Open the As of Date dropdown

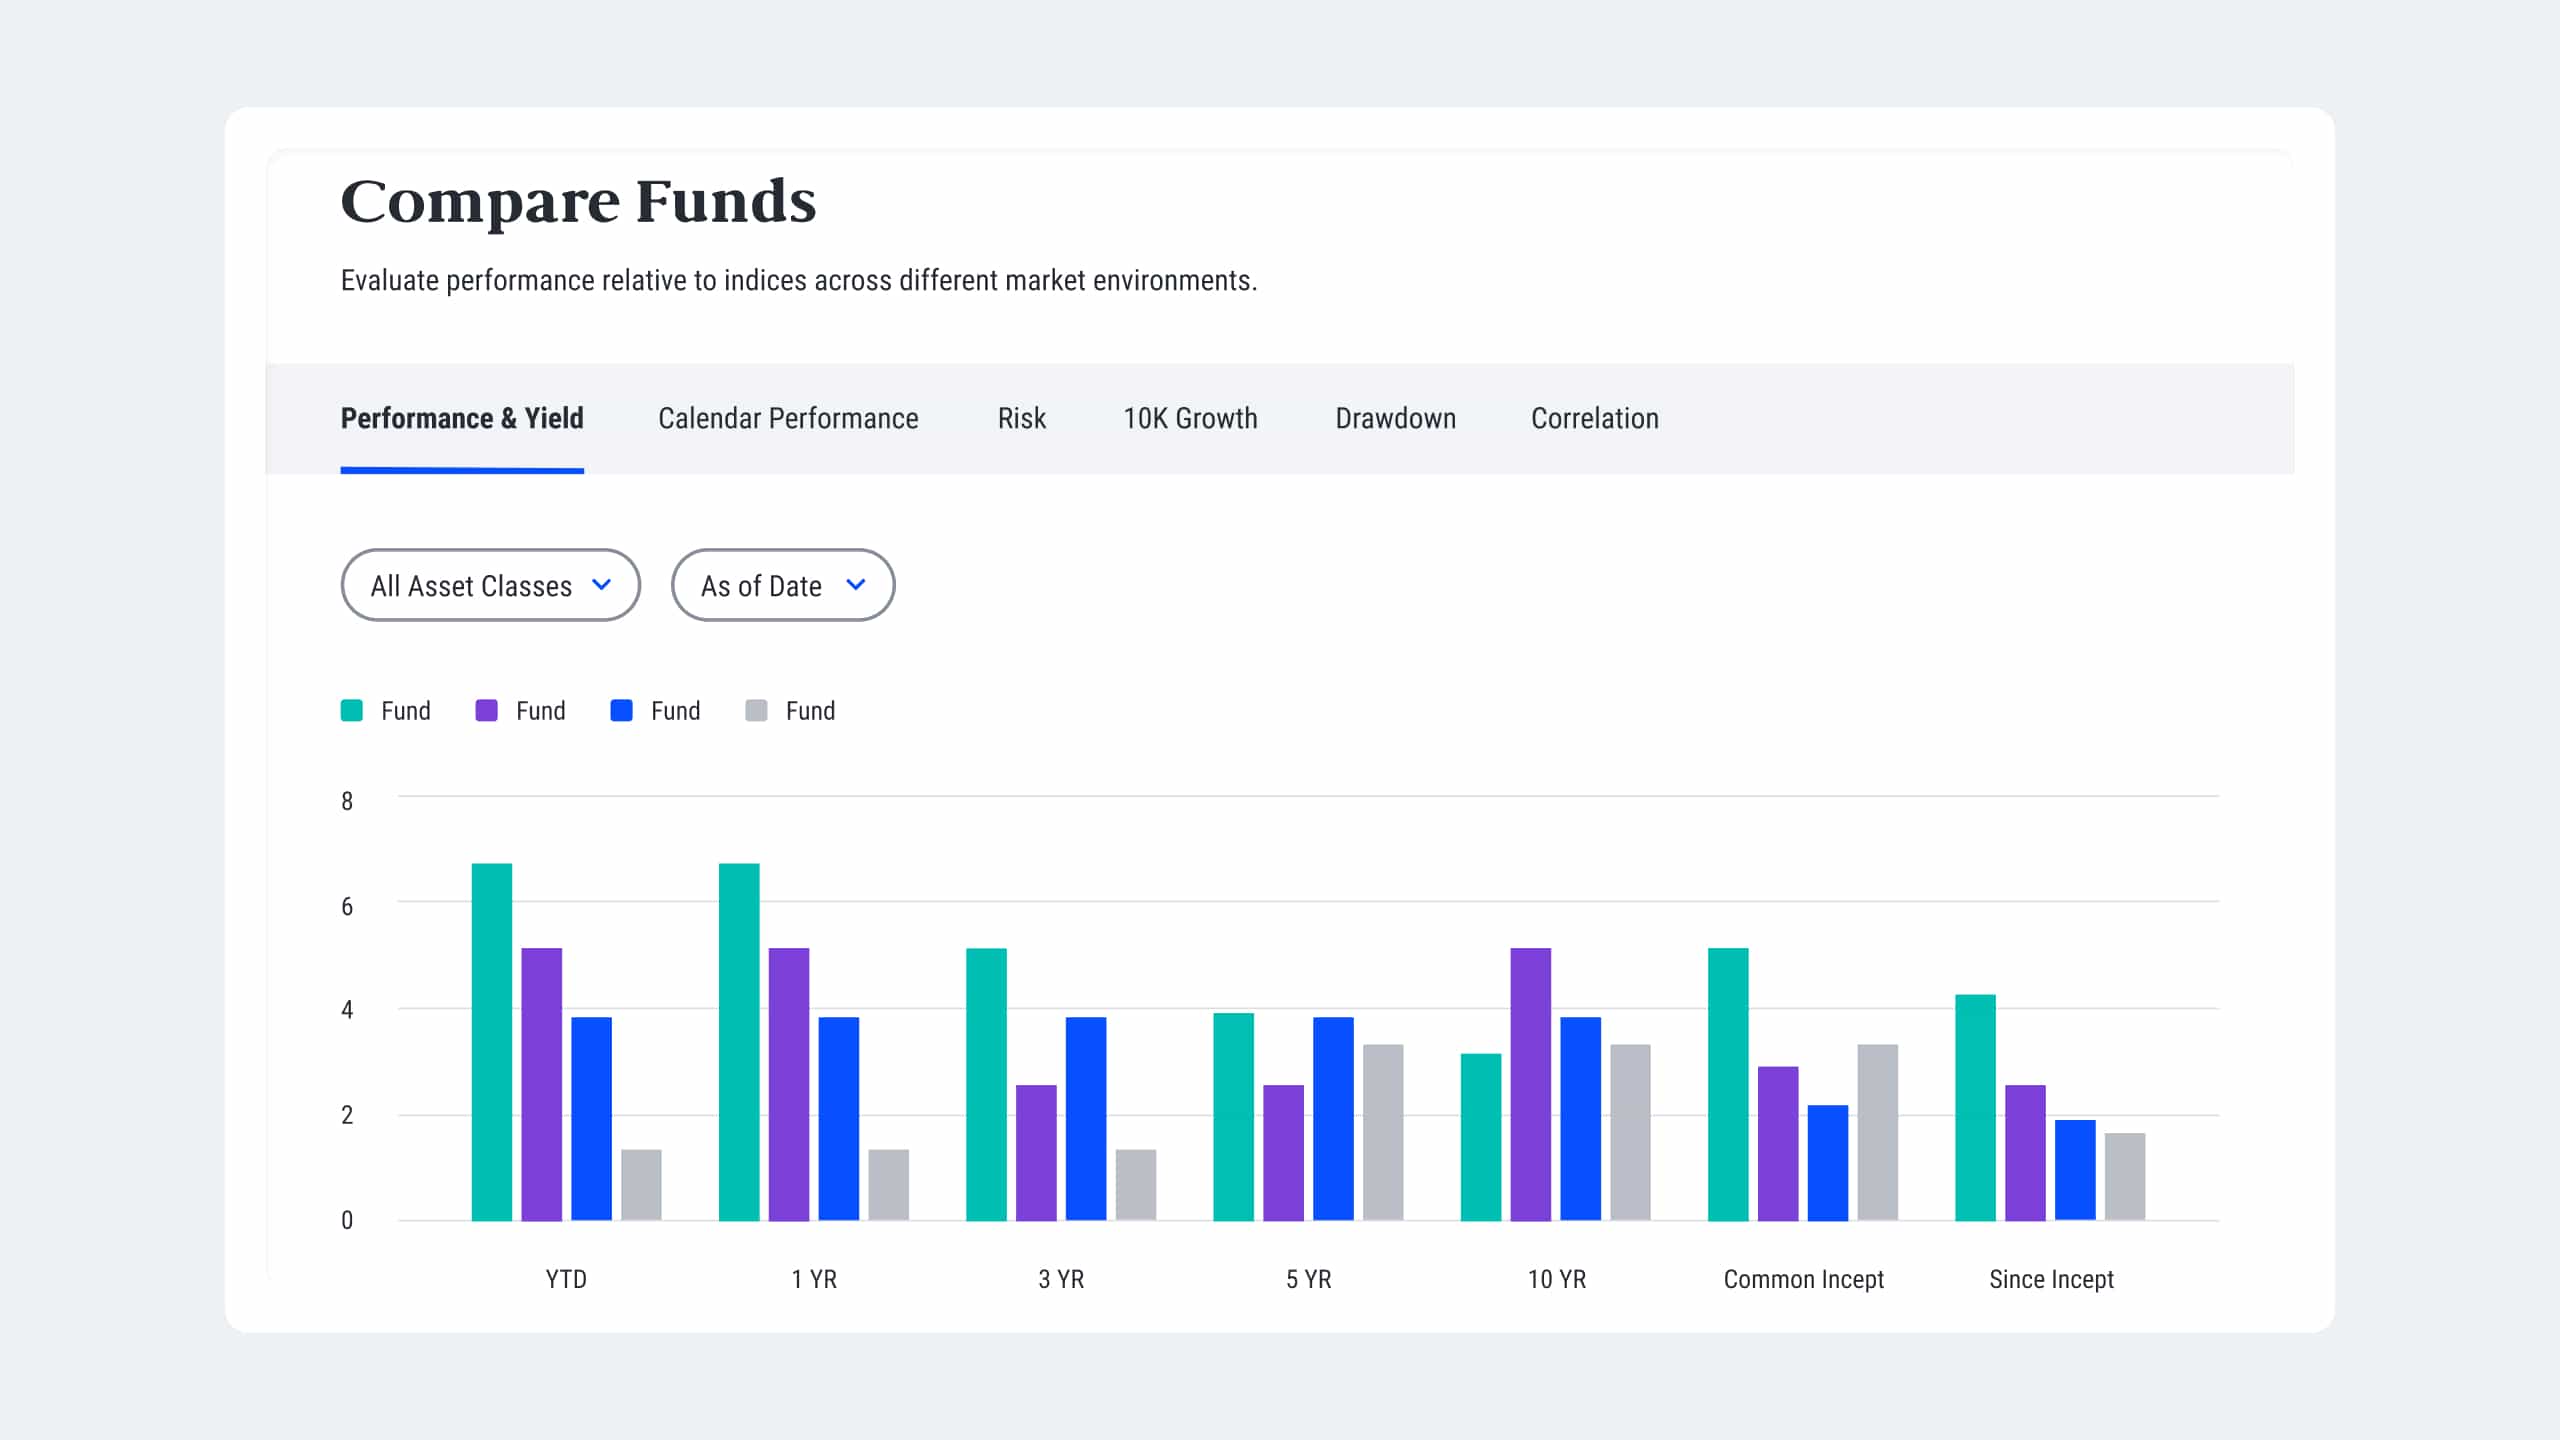pyautogui.click(x=782, y=585)
